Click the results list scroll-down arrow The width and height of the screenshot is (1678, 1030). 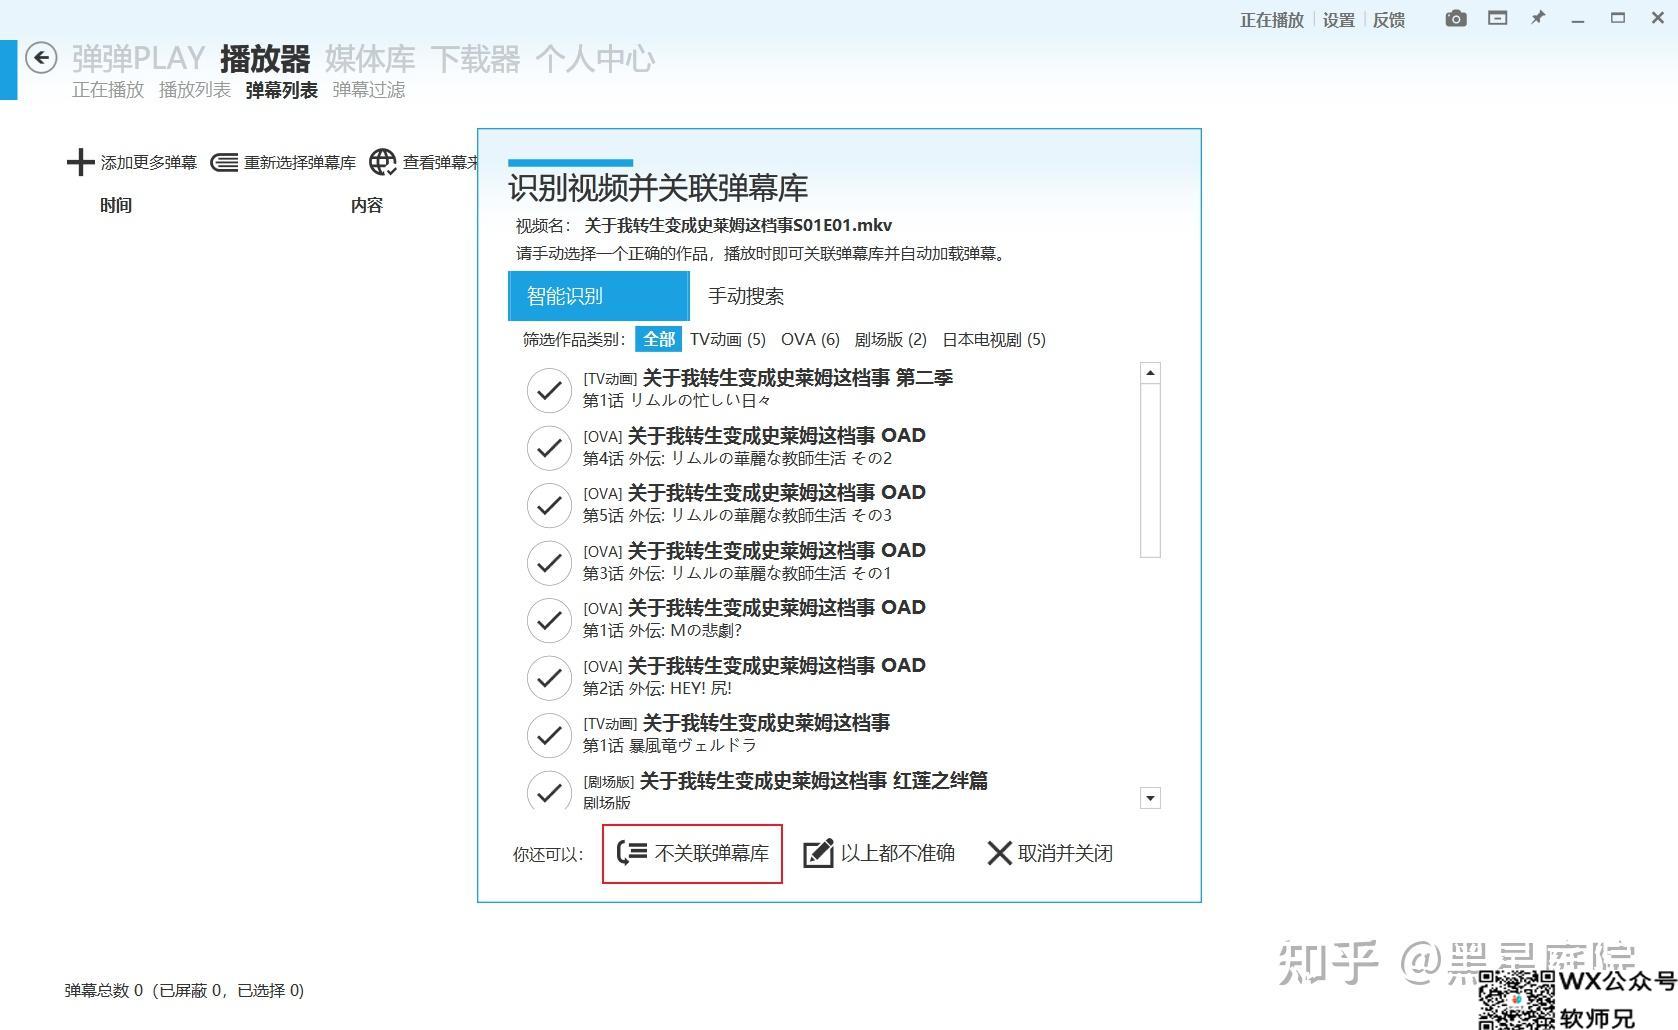tap(1150, 798)
